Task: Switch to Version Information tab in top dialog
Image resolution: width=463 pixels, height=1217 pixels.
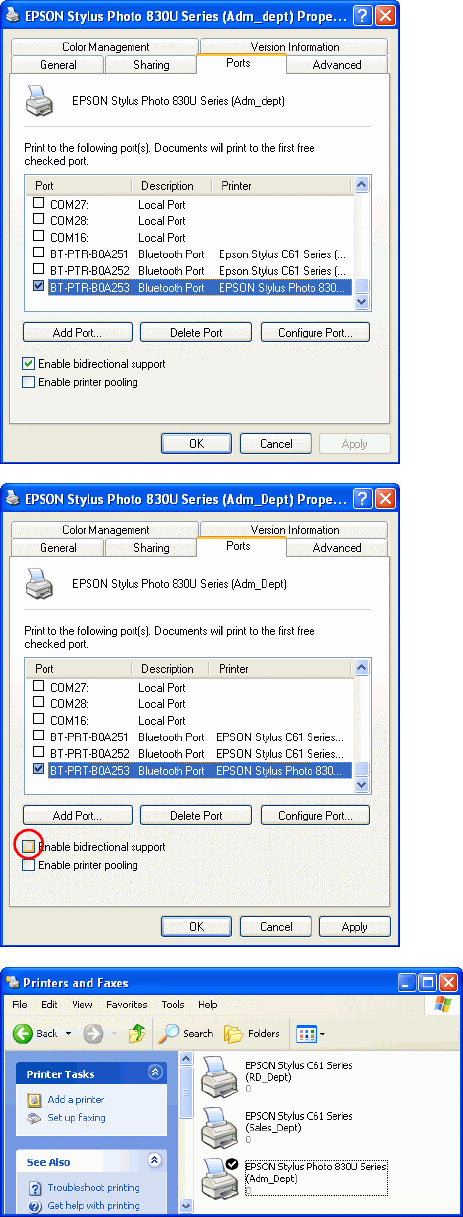Action: [294, 47]
